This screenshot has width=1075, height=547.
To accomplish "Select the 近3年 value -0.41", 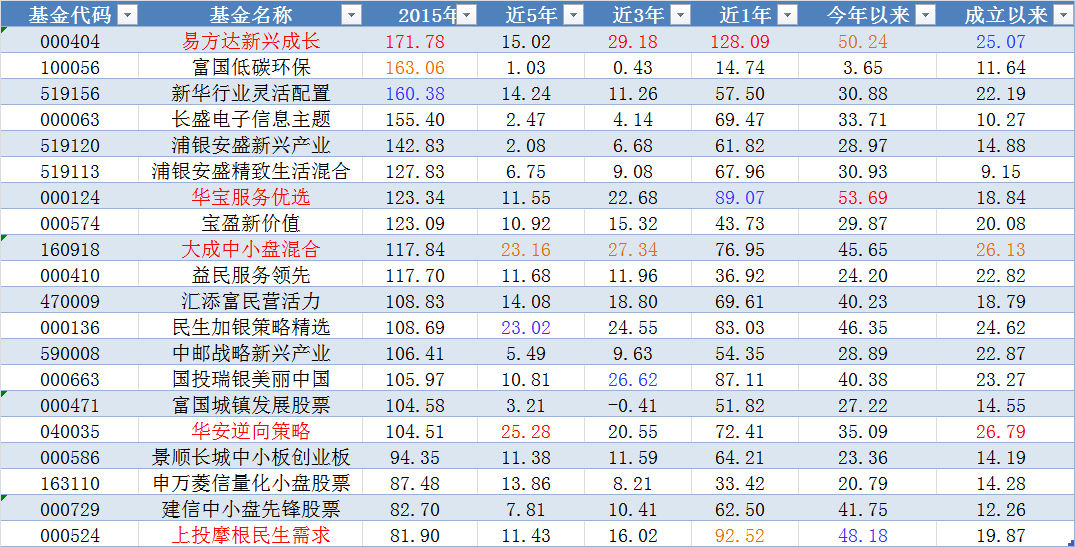I will coord(633,406).
